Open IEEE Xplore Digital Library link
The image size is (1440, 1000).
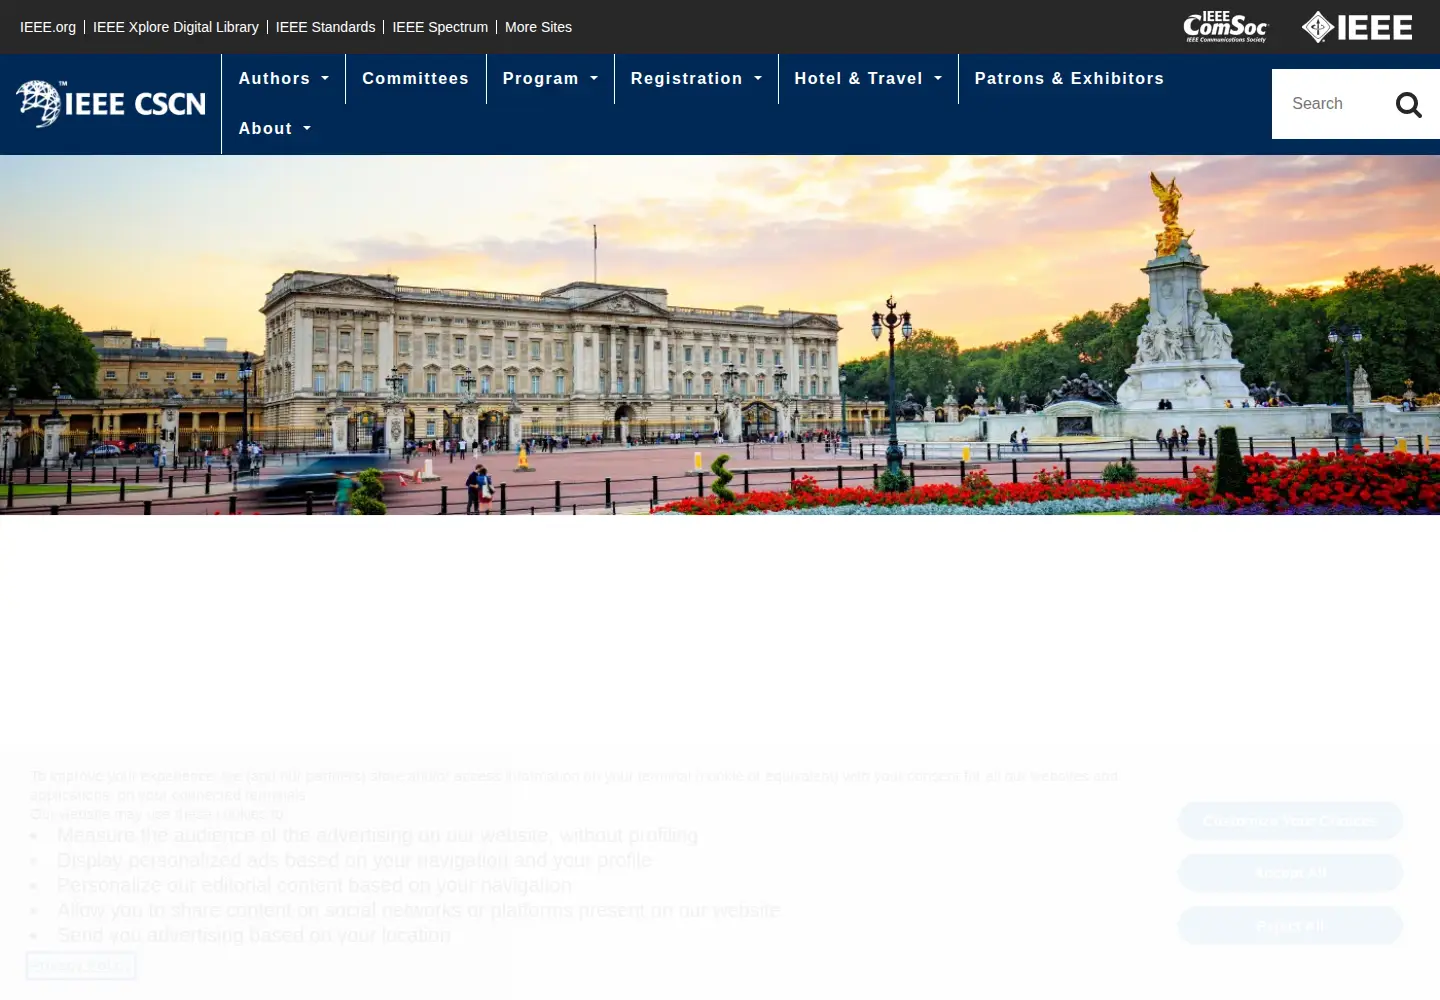click(x=176, y=27)
